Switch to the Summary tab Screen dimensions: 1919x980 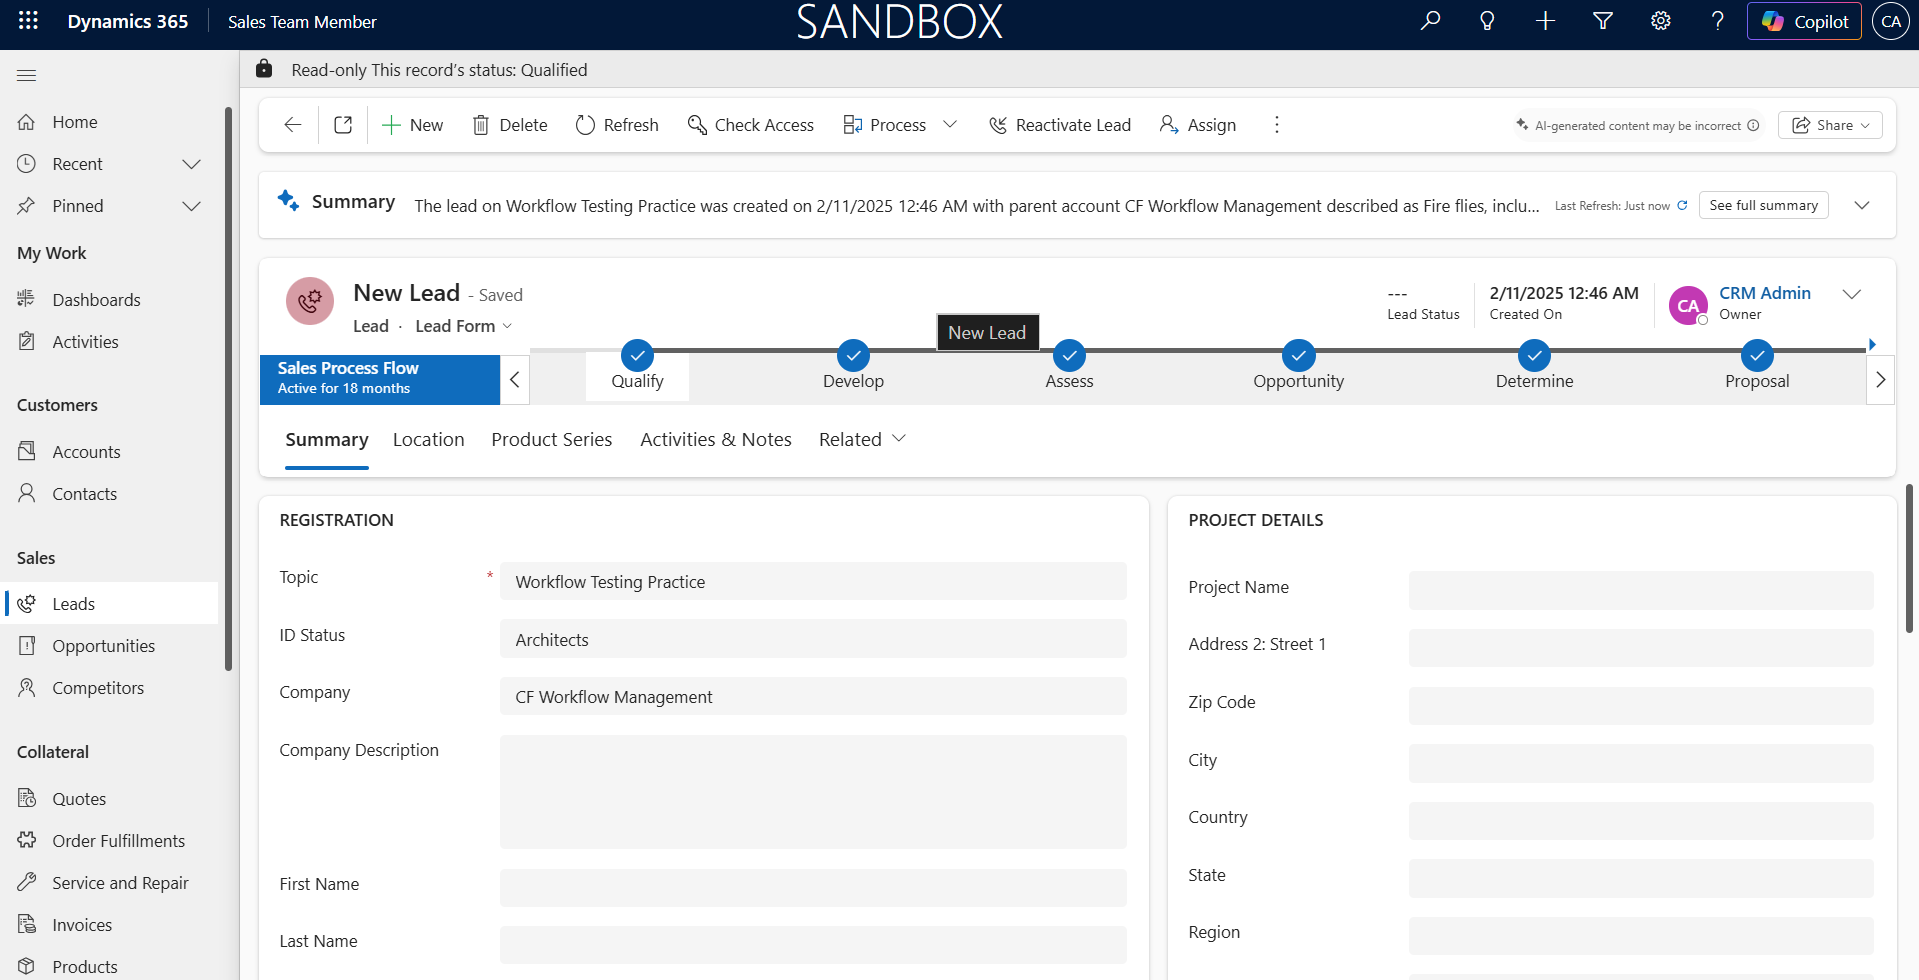pyautogui.click(x=327, y=440)
